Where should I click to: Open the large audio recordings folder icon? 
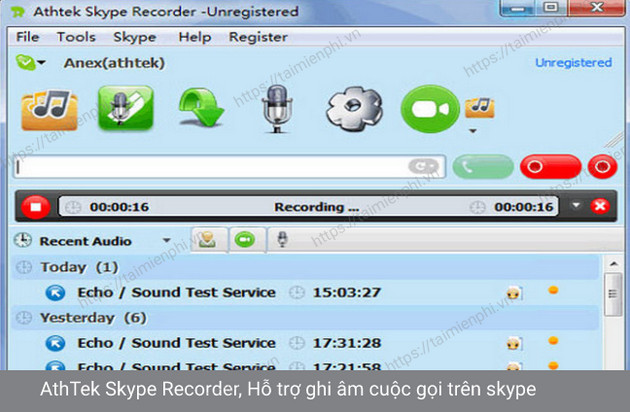pyautogui.click(x=49, y=109)
